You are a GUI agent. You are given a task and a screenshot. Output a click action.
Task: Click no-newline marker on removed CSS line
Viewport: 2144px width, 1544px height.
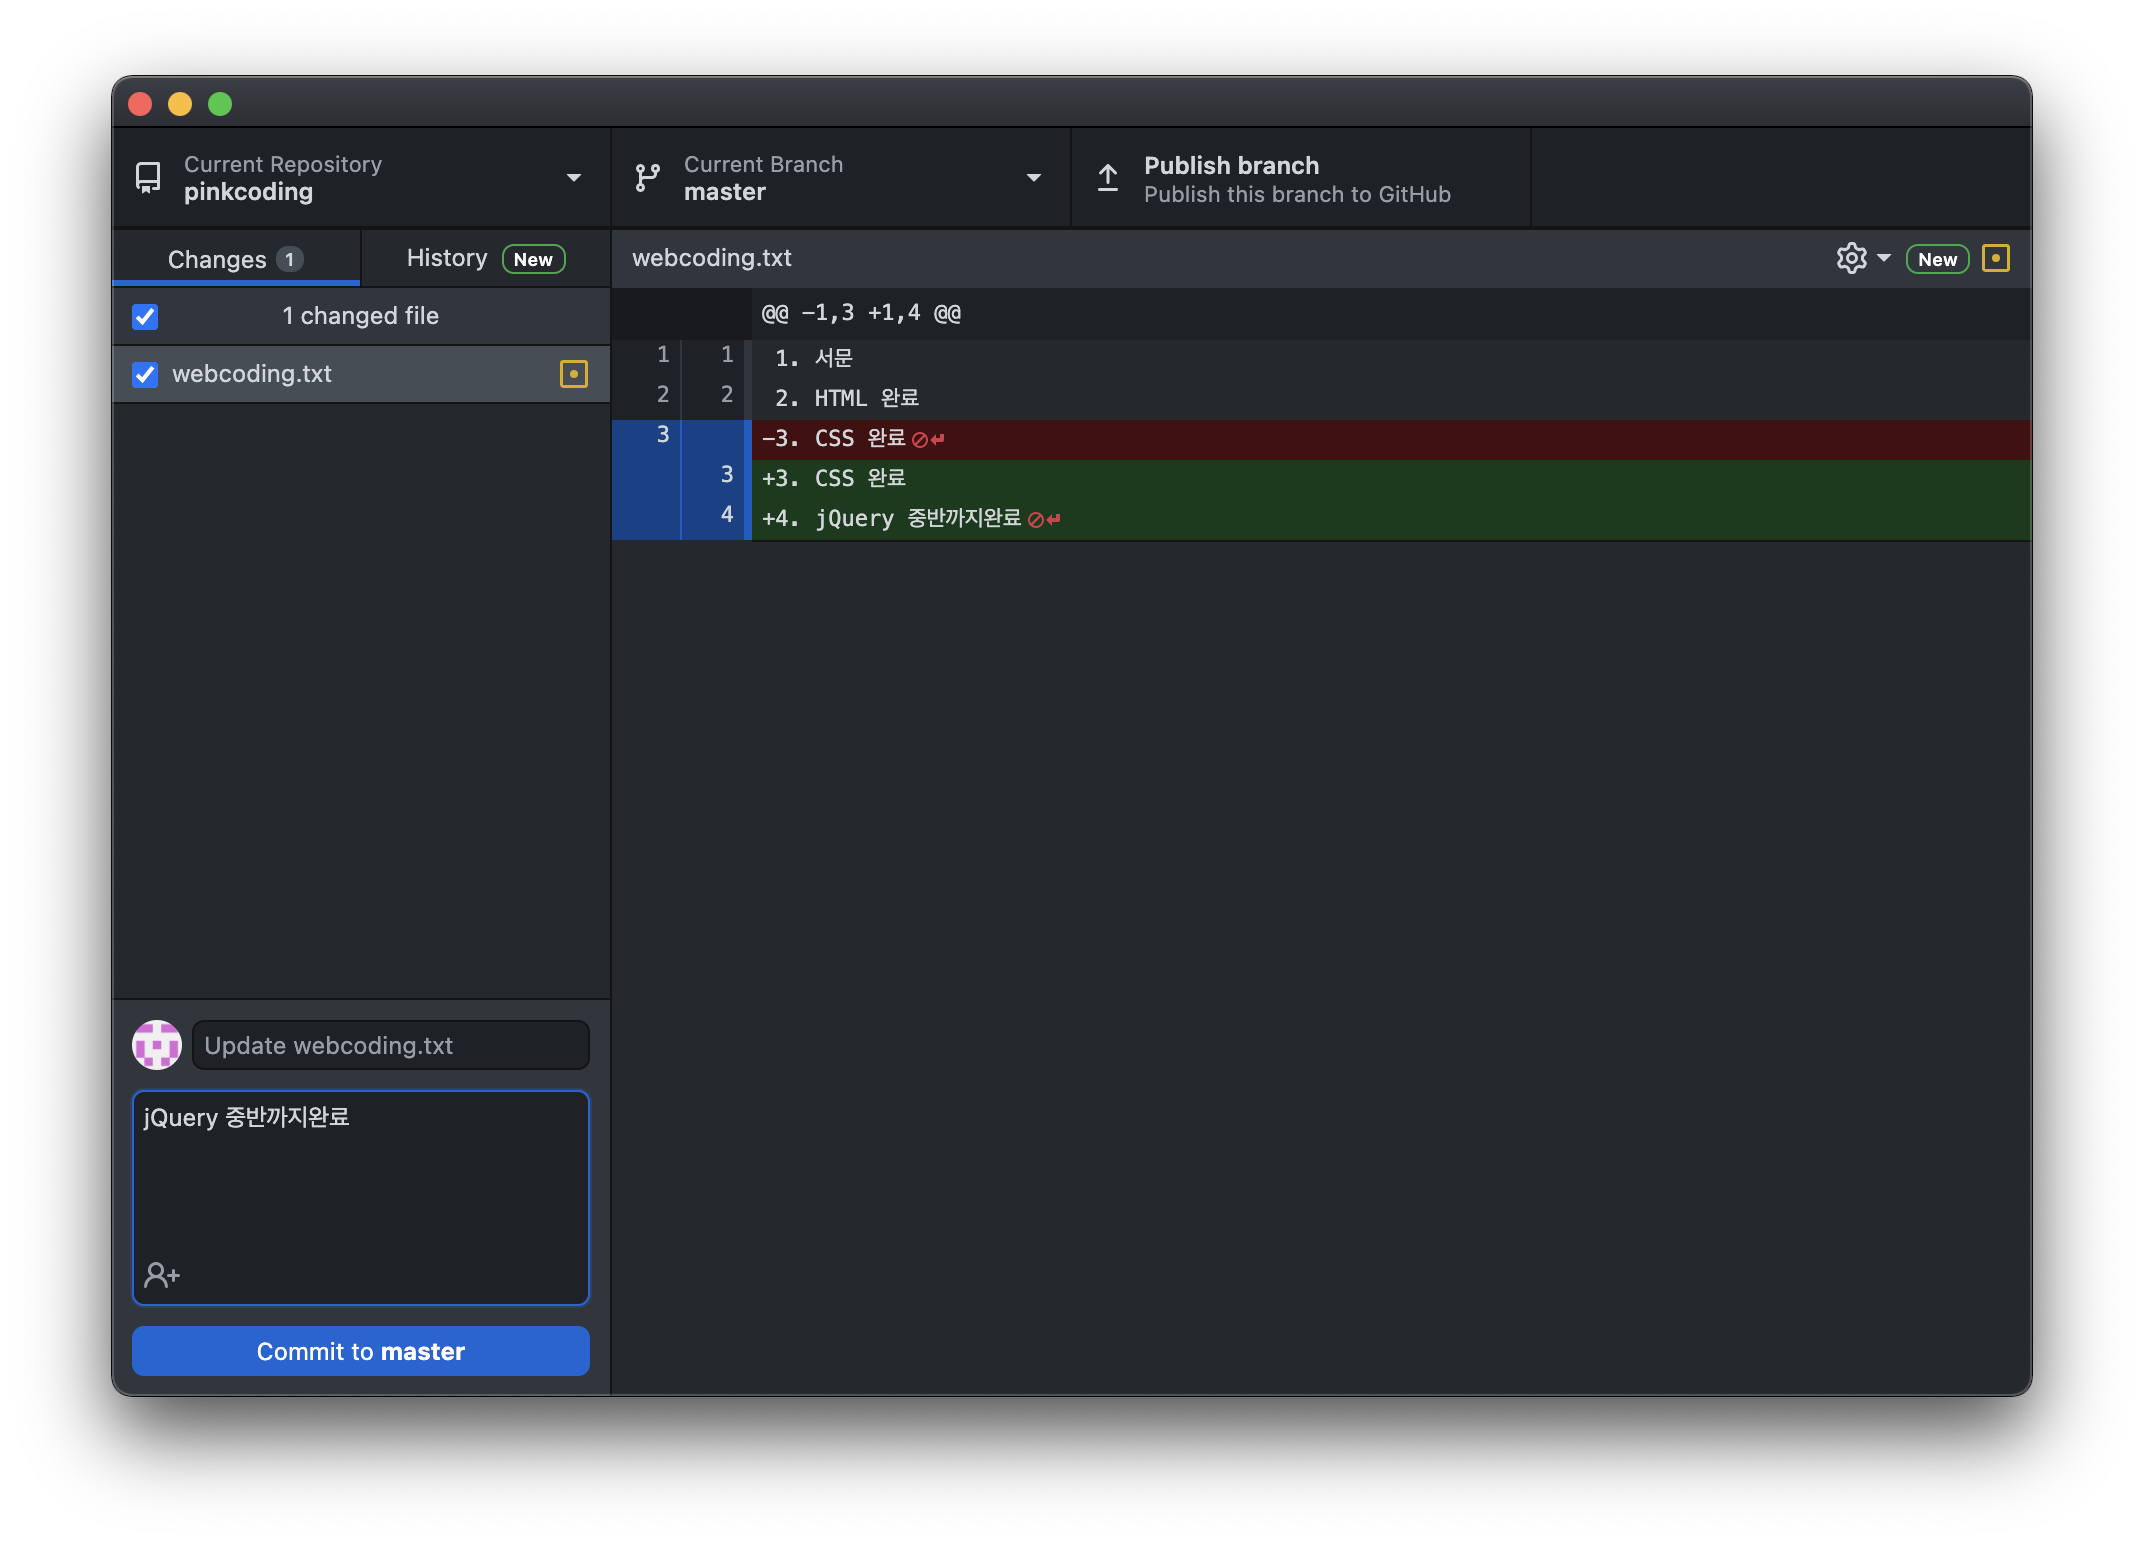coord(928,439)
